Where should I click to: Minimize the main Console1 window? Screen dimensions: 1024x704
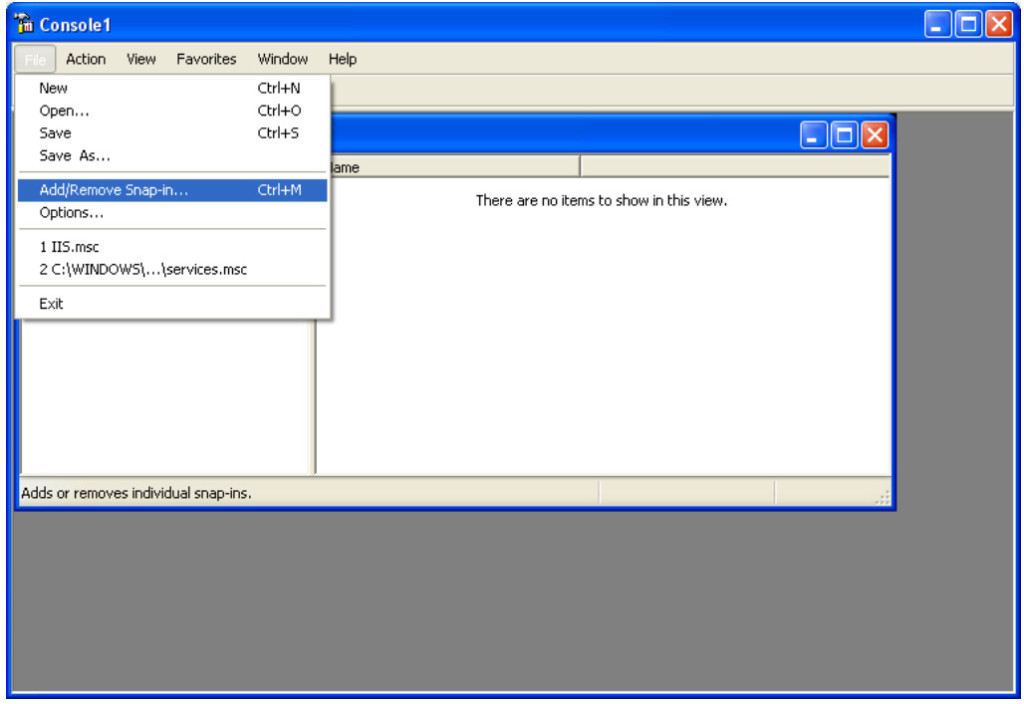(938, 25)
